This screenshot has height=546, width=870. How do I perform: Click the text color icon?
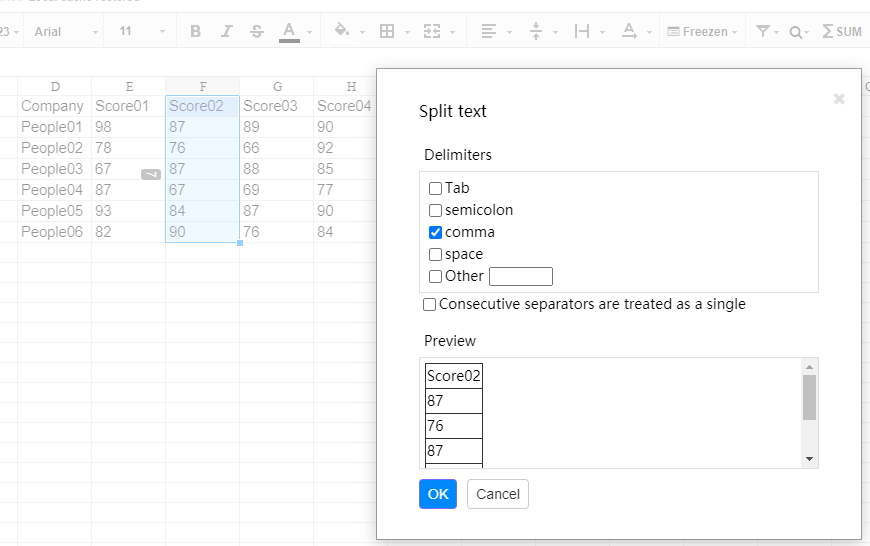[289, 32]
